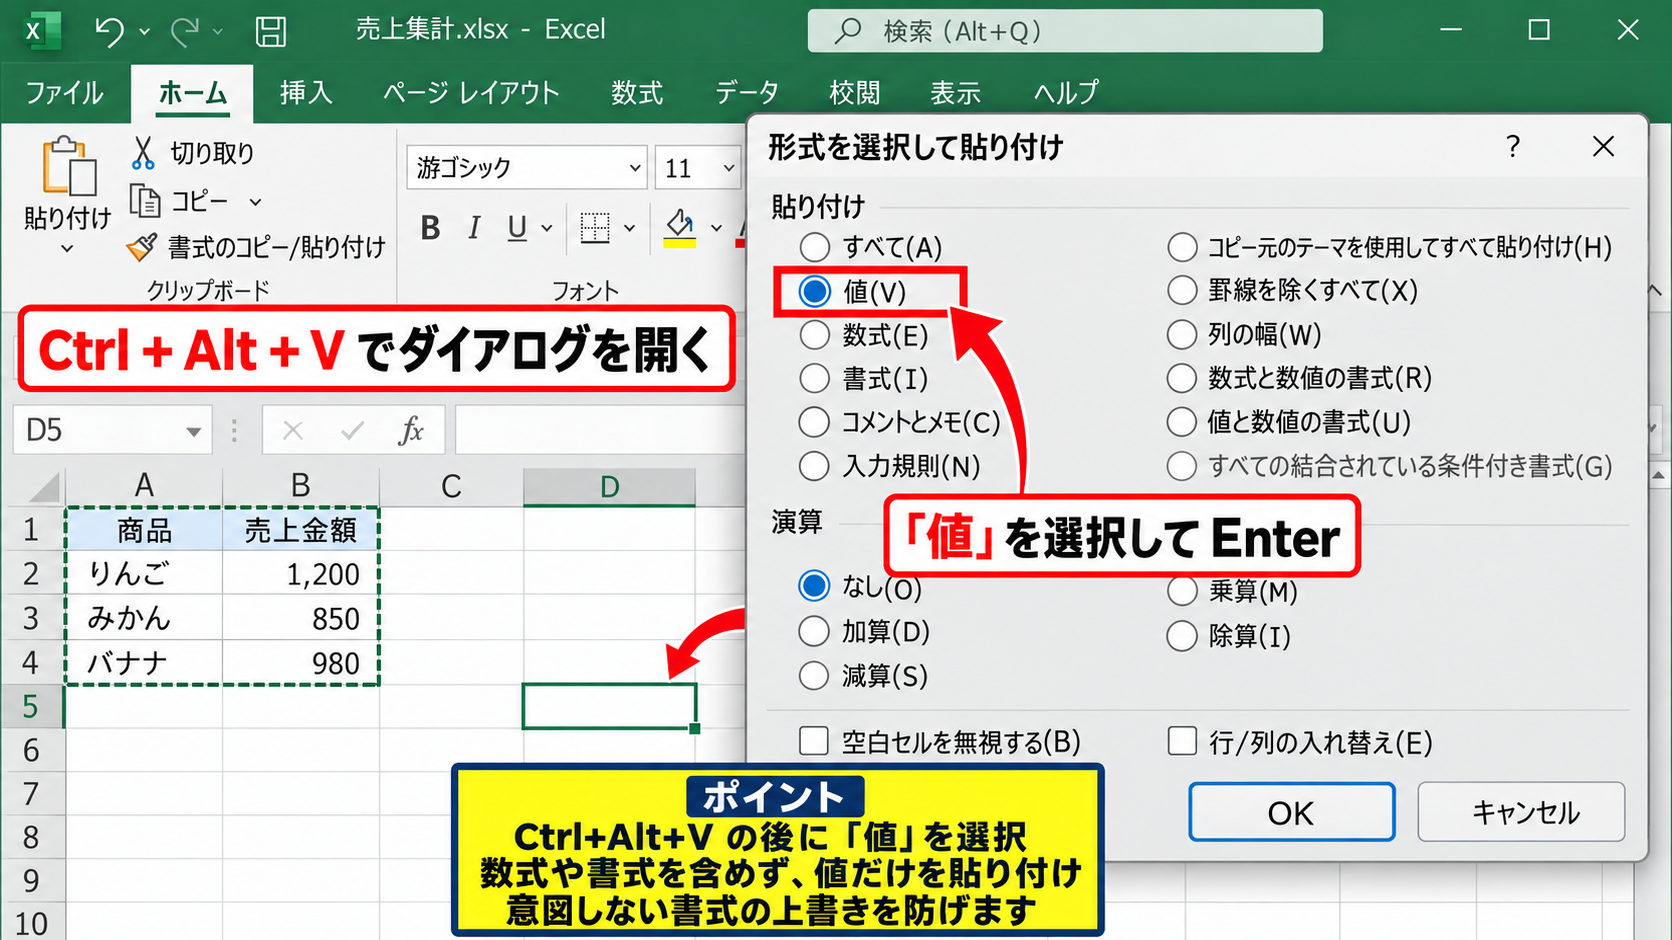
Task: Click the Redo icon in title bar
Action: coord(184,31)
